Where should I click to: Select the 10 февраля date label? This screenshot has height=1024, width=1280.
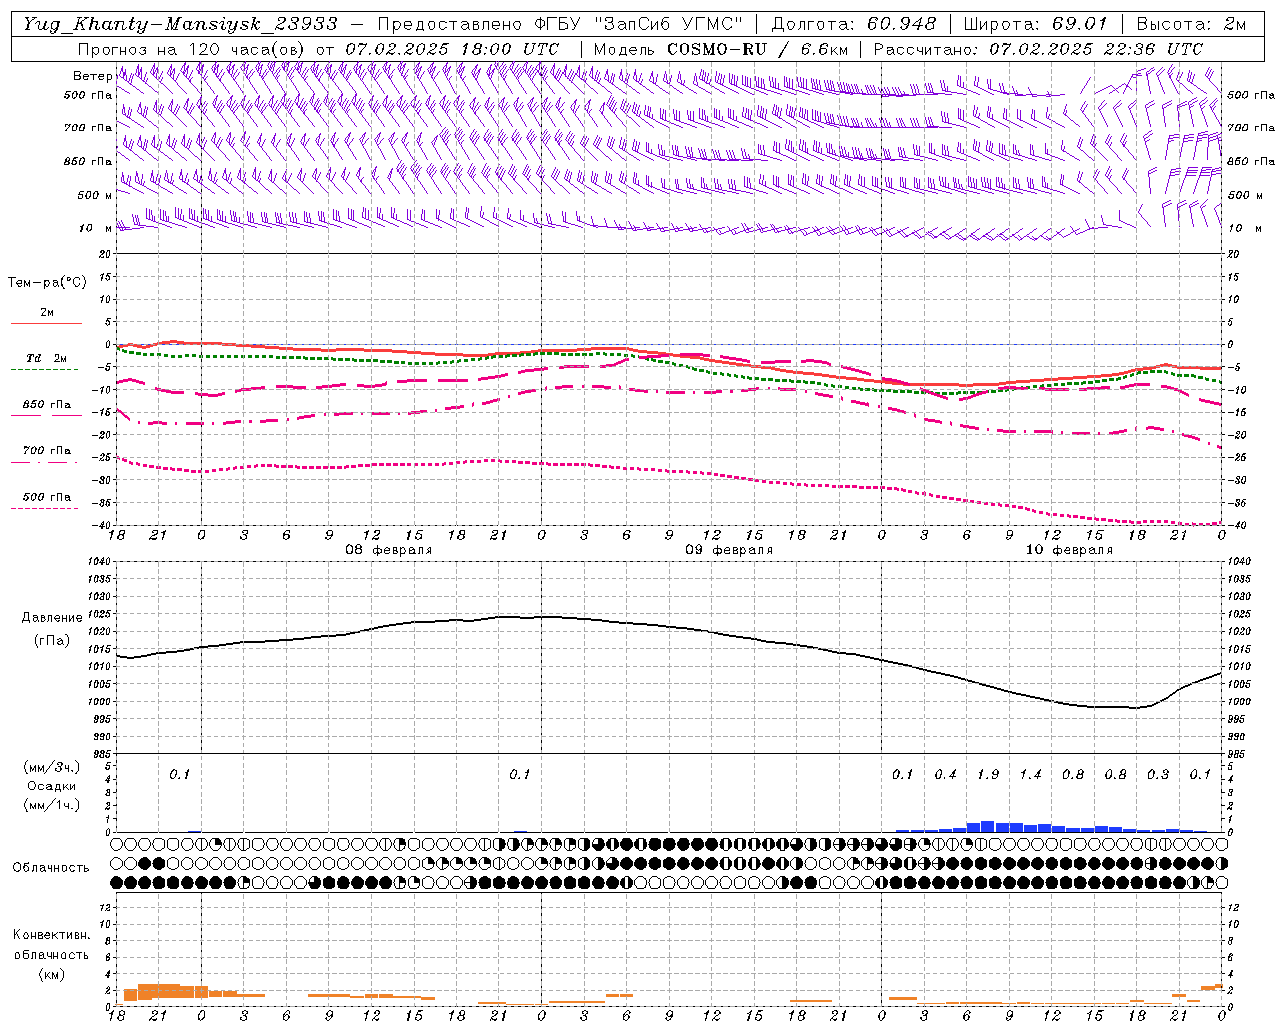[1069, 550]
